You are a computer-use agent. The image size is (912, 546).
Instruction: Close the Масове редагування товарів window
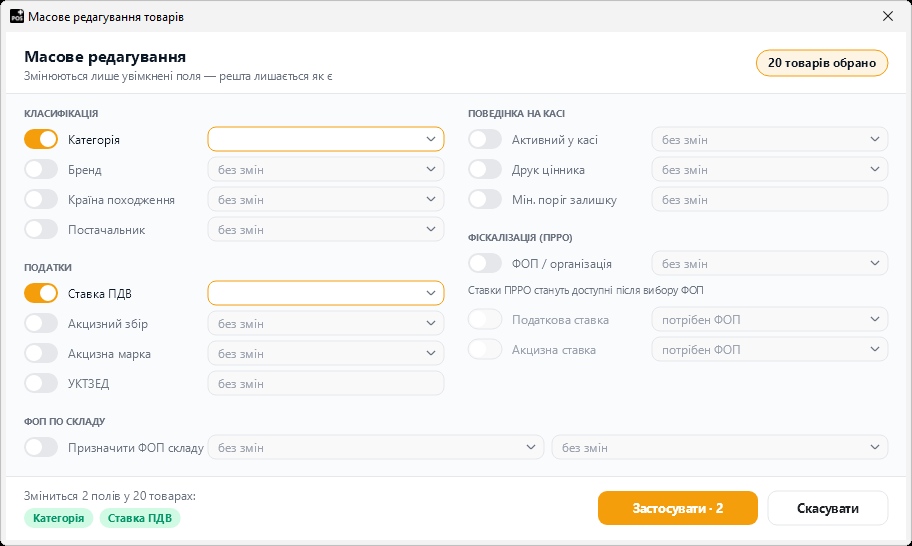[888, 16]
